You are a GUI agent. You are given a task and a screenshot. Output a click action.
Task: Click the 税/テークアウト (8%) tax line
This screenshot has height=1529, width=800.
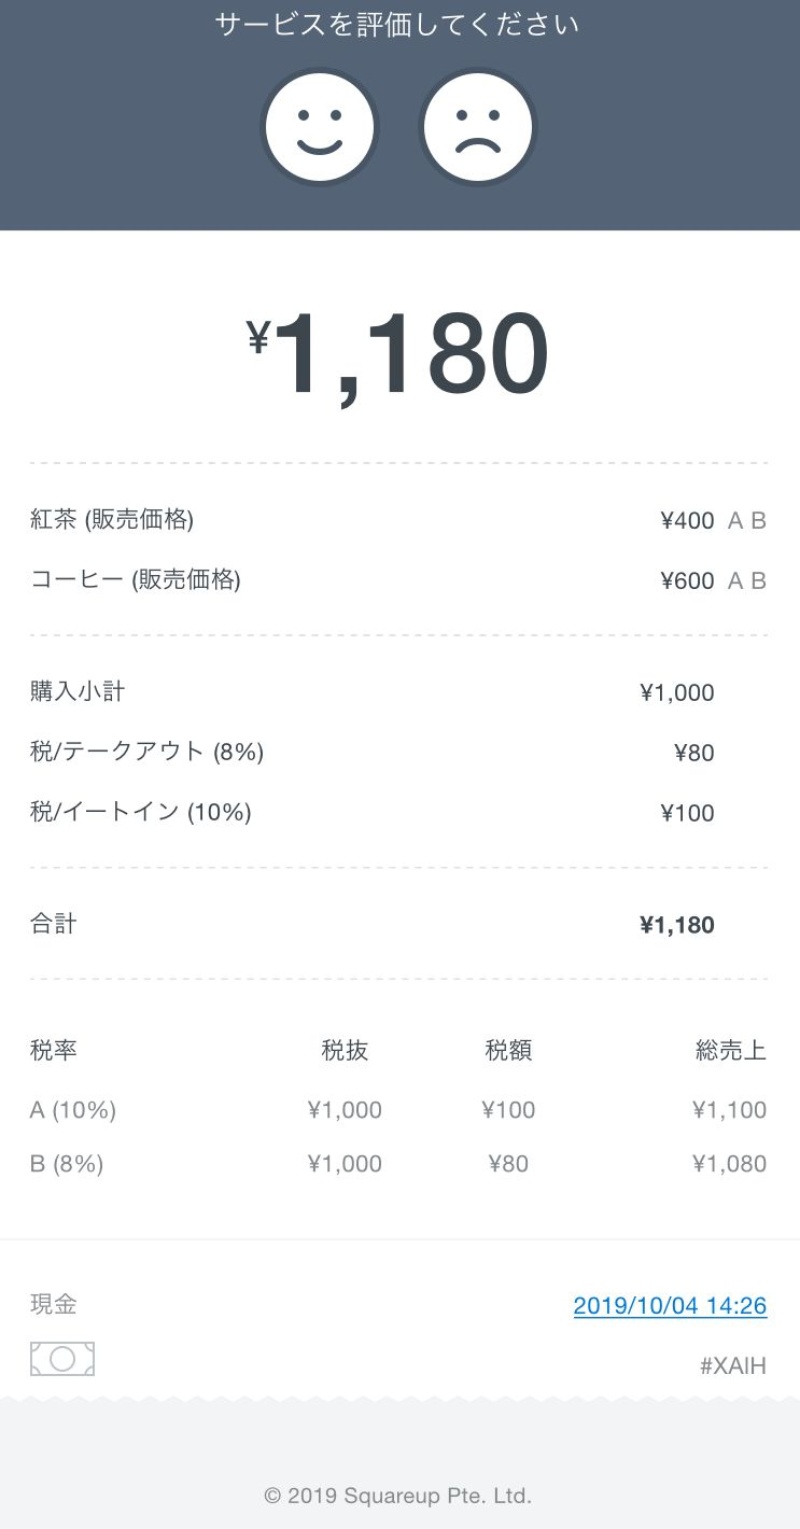click(147, 752)
